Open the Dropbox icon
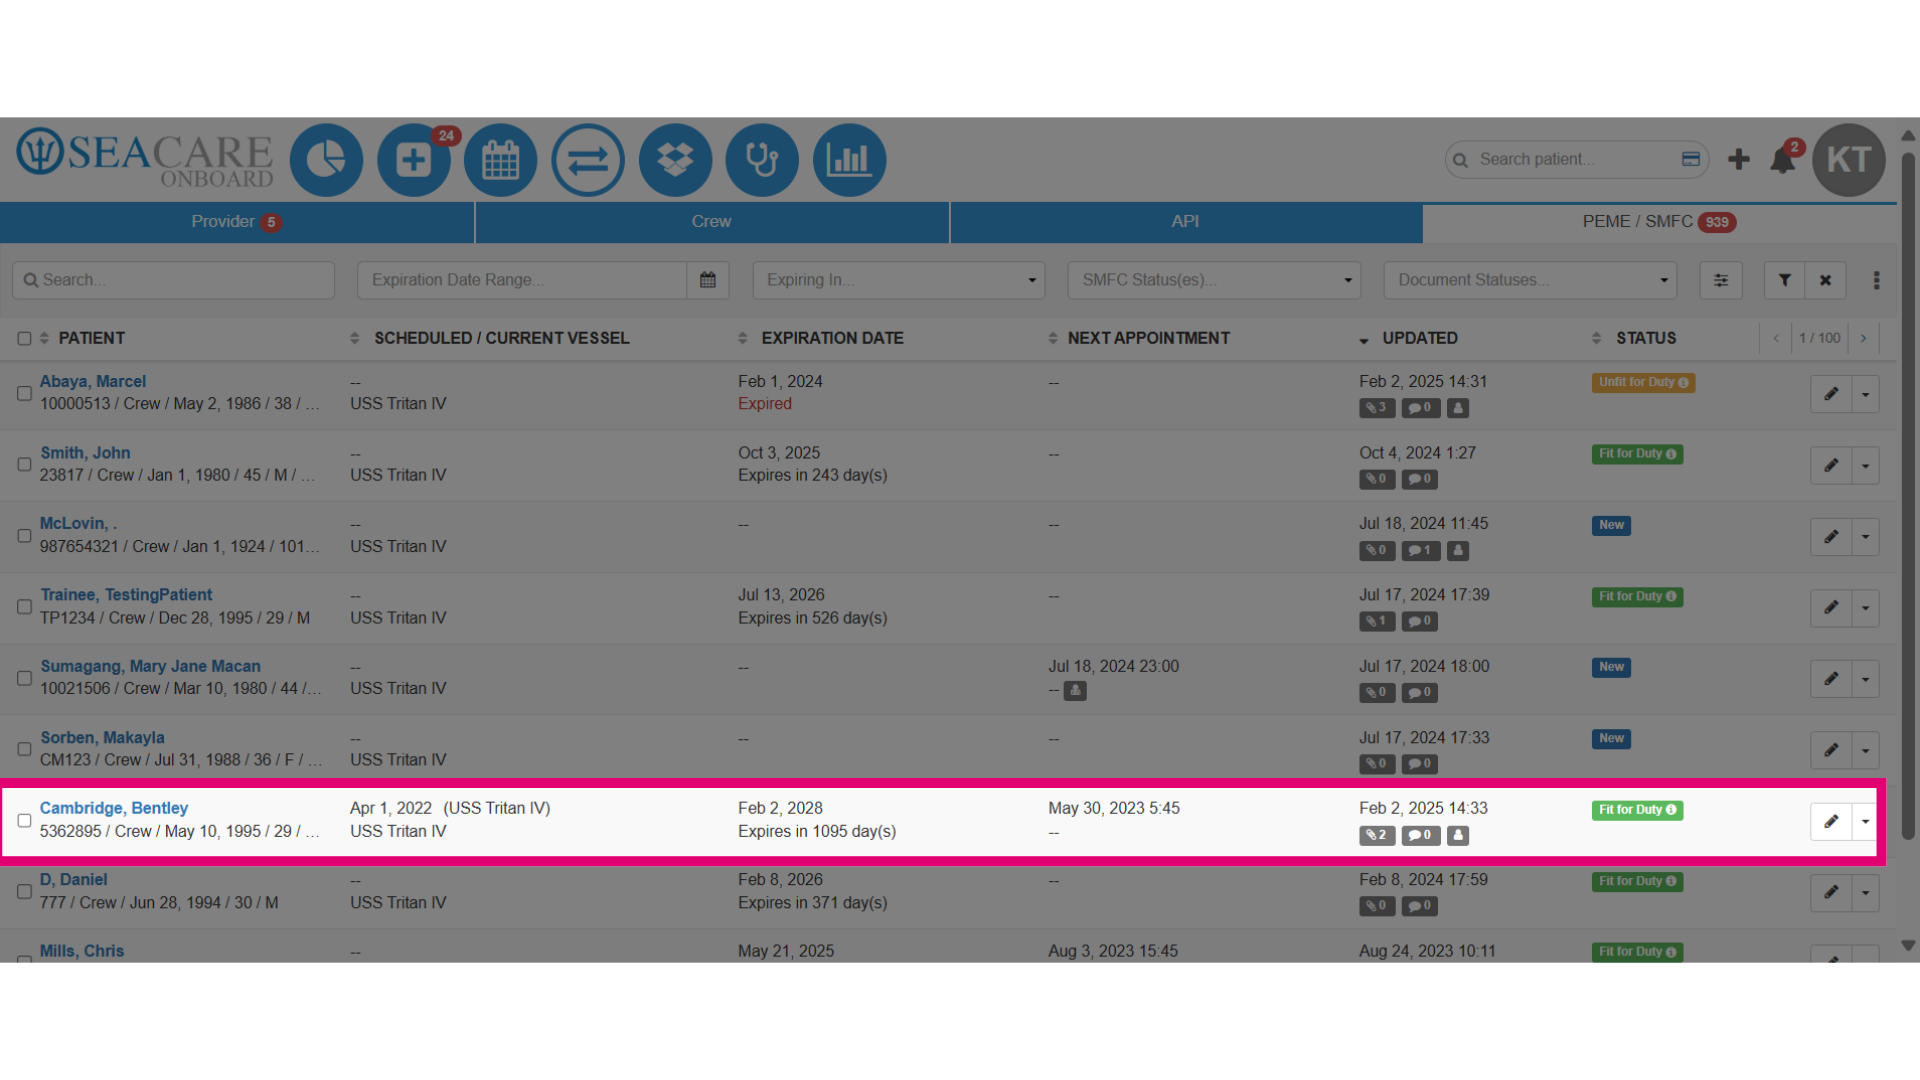This screenshot has height=1080, width=1920. point(675,160)
